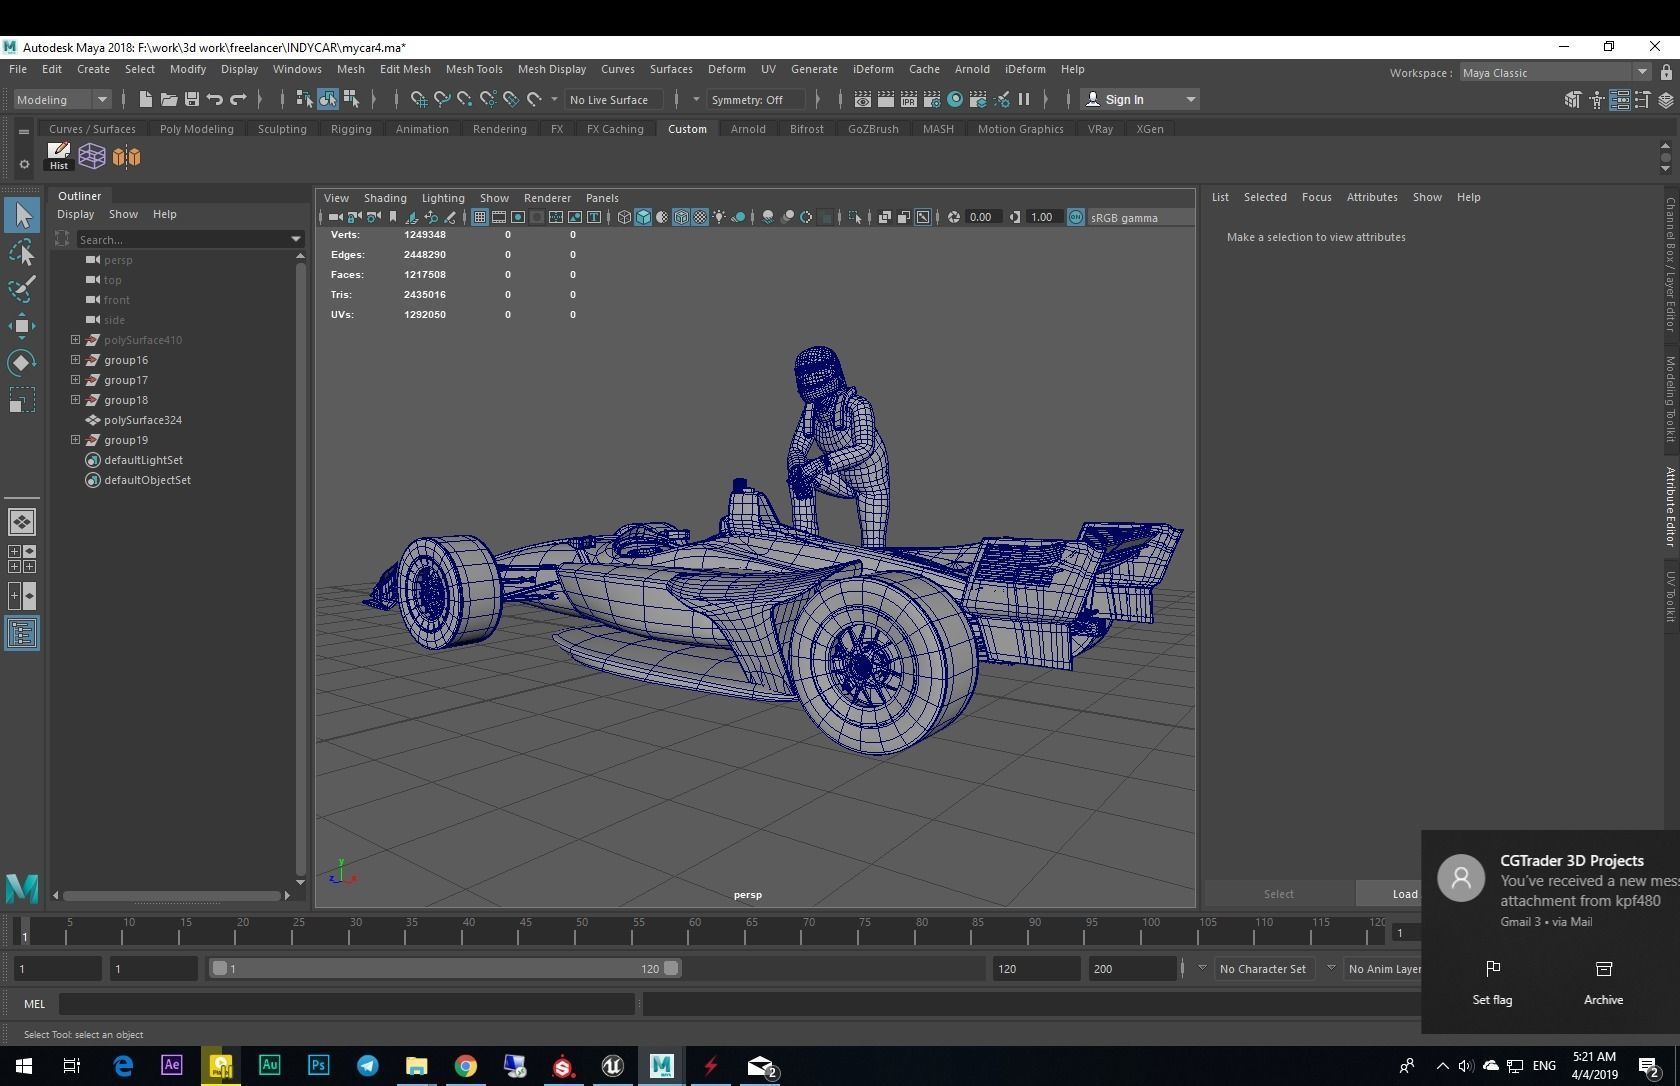The image size is (1680, 1086).
Task: Click the Outliner horizontal scrollbar
Action: tap(172, 895)
